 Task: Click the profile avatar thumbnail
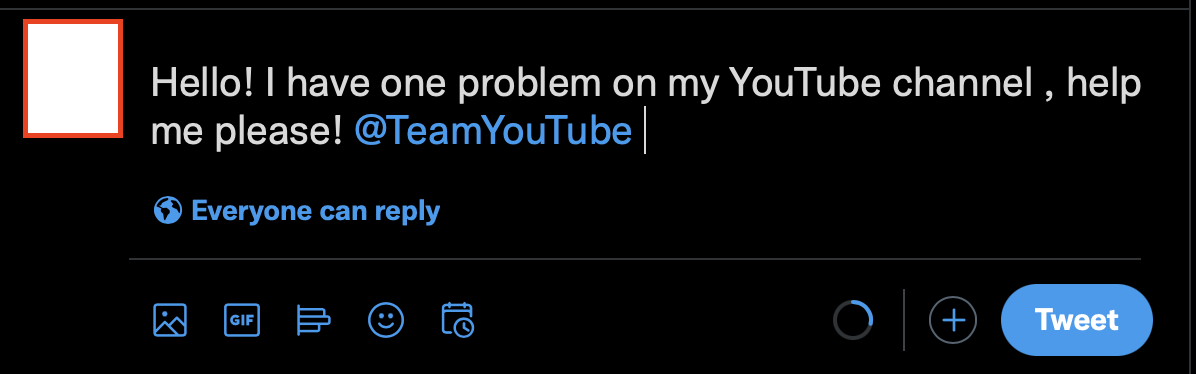pyautogui.click(x=73, y=79)
